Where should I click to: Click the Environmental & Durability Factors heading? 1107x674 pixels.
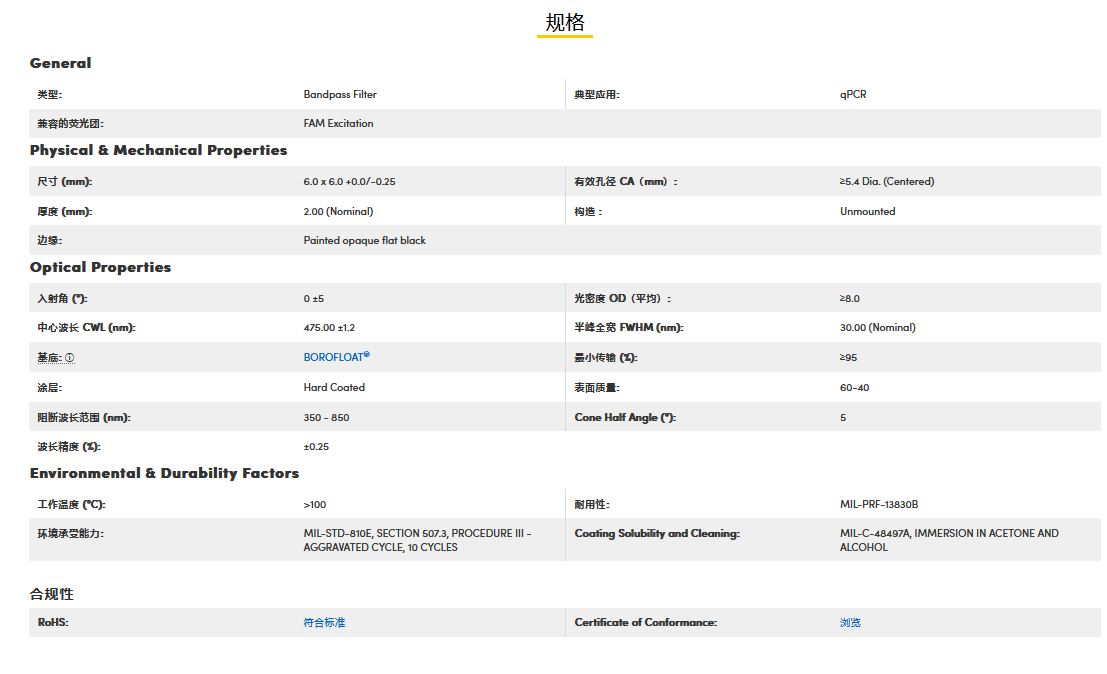(x=164, y=473)
